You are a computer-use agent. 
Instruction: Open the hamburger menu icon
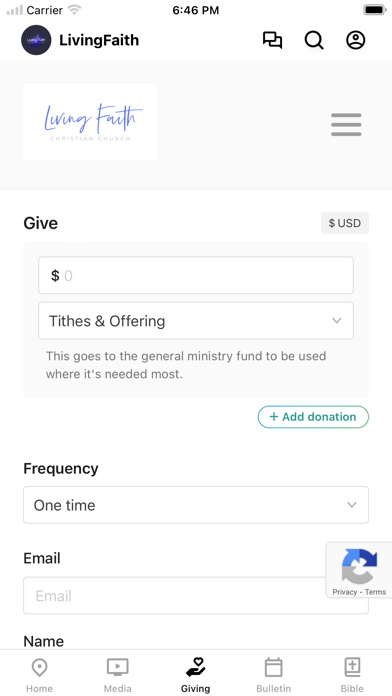pos(346,125)
